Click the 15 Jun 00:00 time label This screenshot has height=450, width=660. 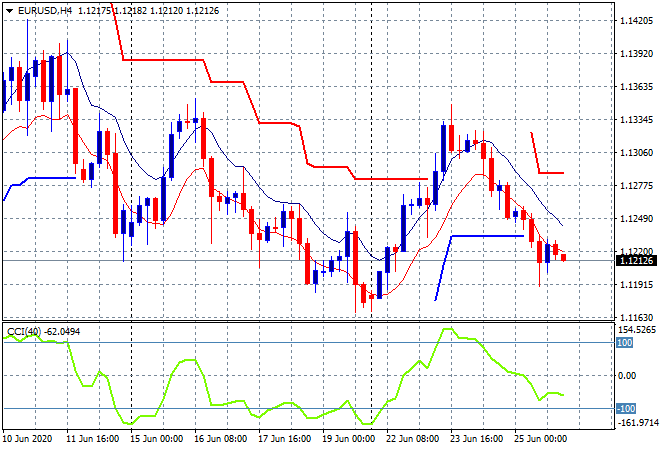[157, 439]
